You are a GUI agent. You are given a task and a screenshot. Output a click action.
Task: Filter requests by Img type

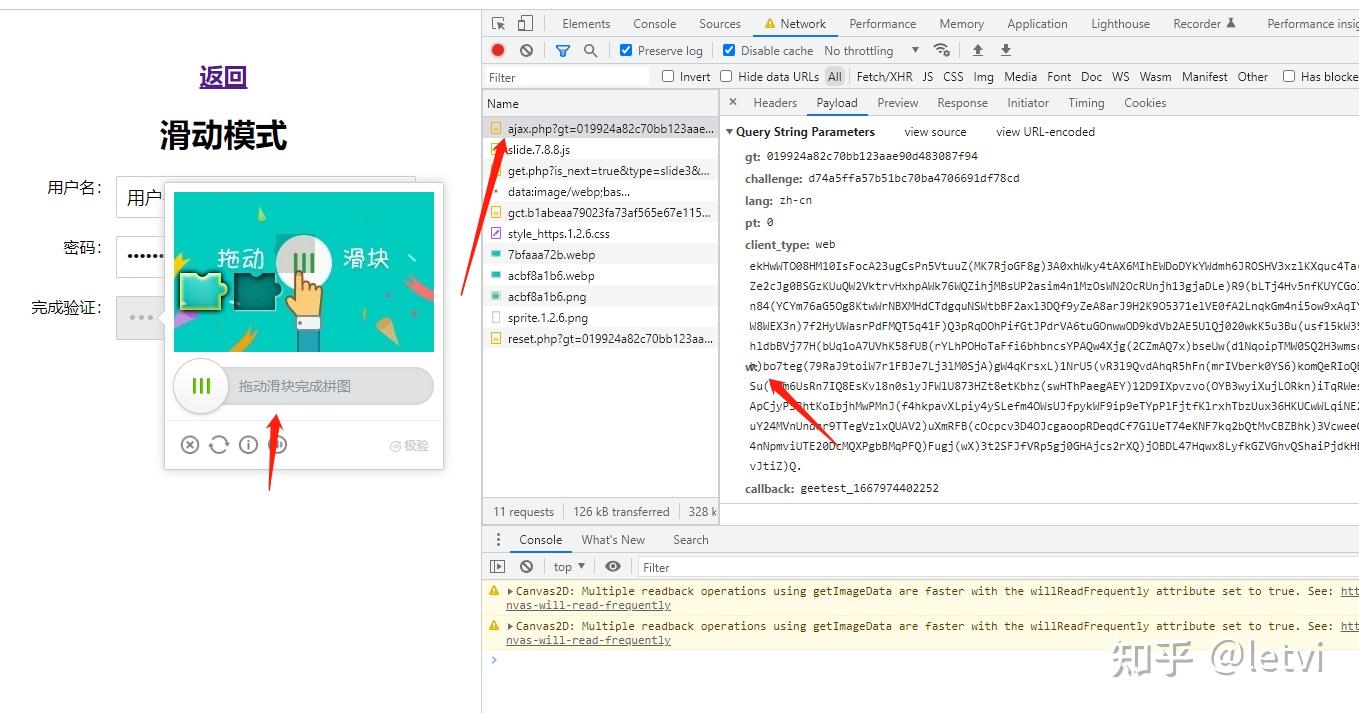point(984,77)
